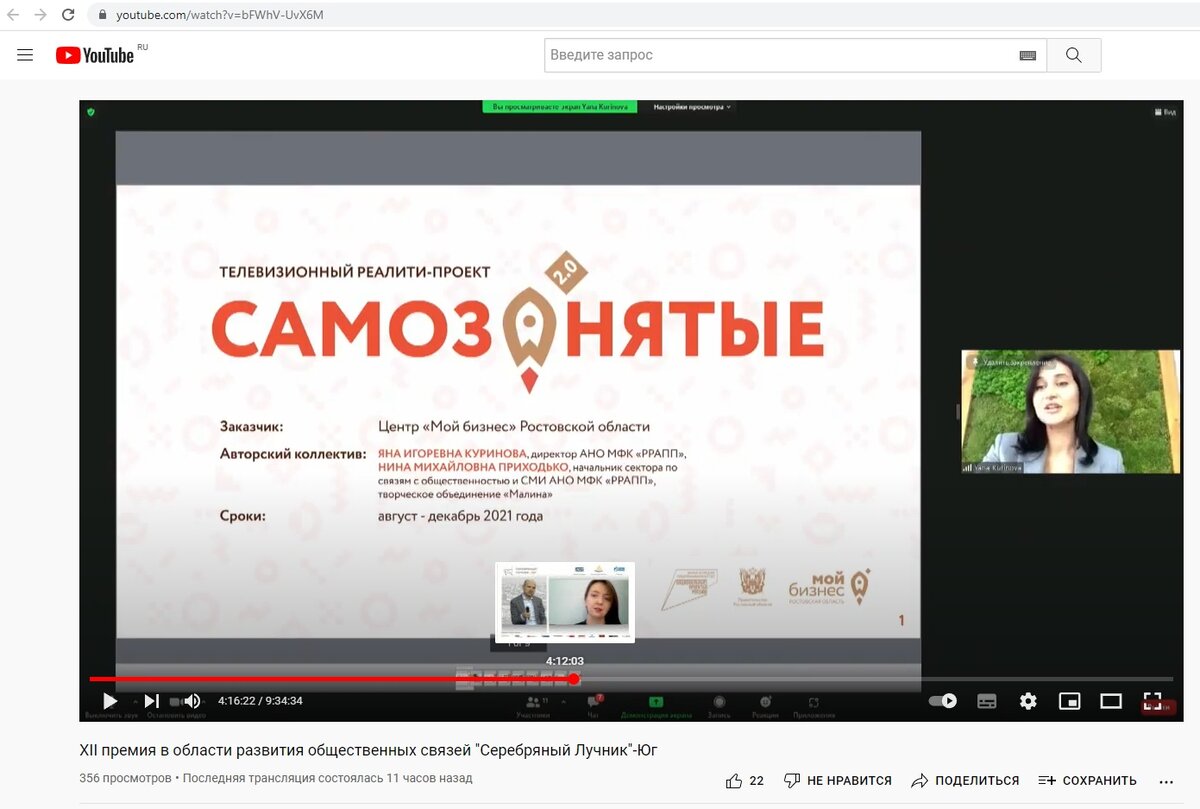This screenshot has height=809, width=1200.
Task: Open the YouTube hamburger guide menu
Action: pos(25,55)
